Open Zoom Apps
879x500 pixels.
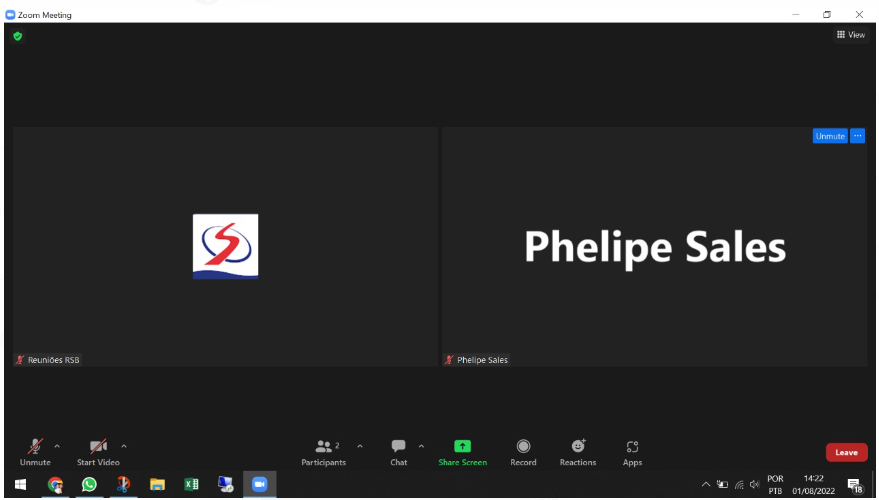[632, 452]
